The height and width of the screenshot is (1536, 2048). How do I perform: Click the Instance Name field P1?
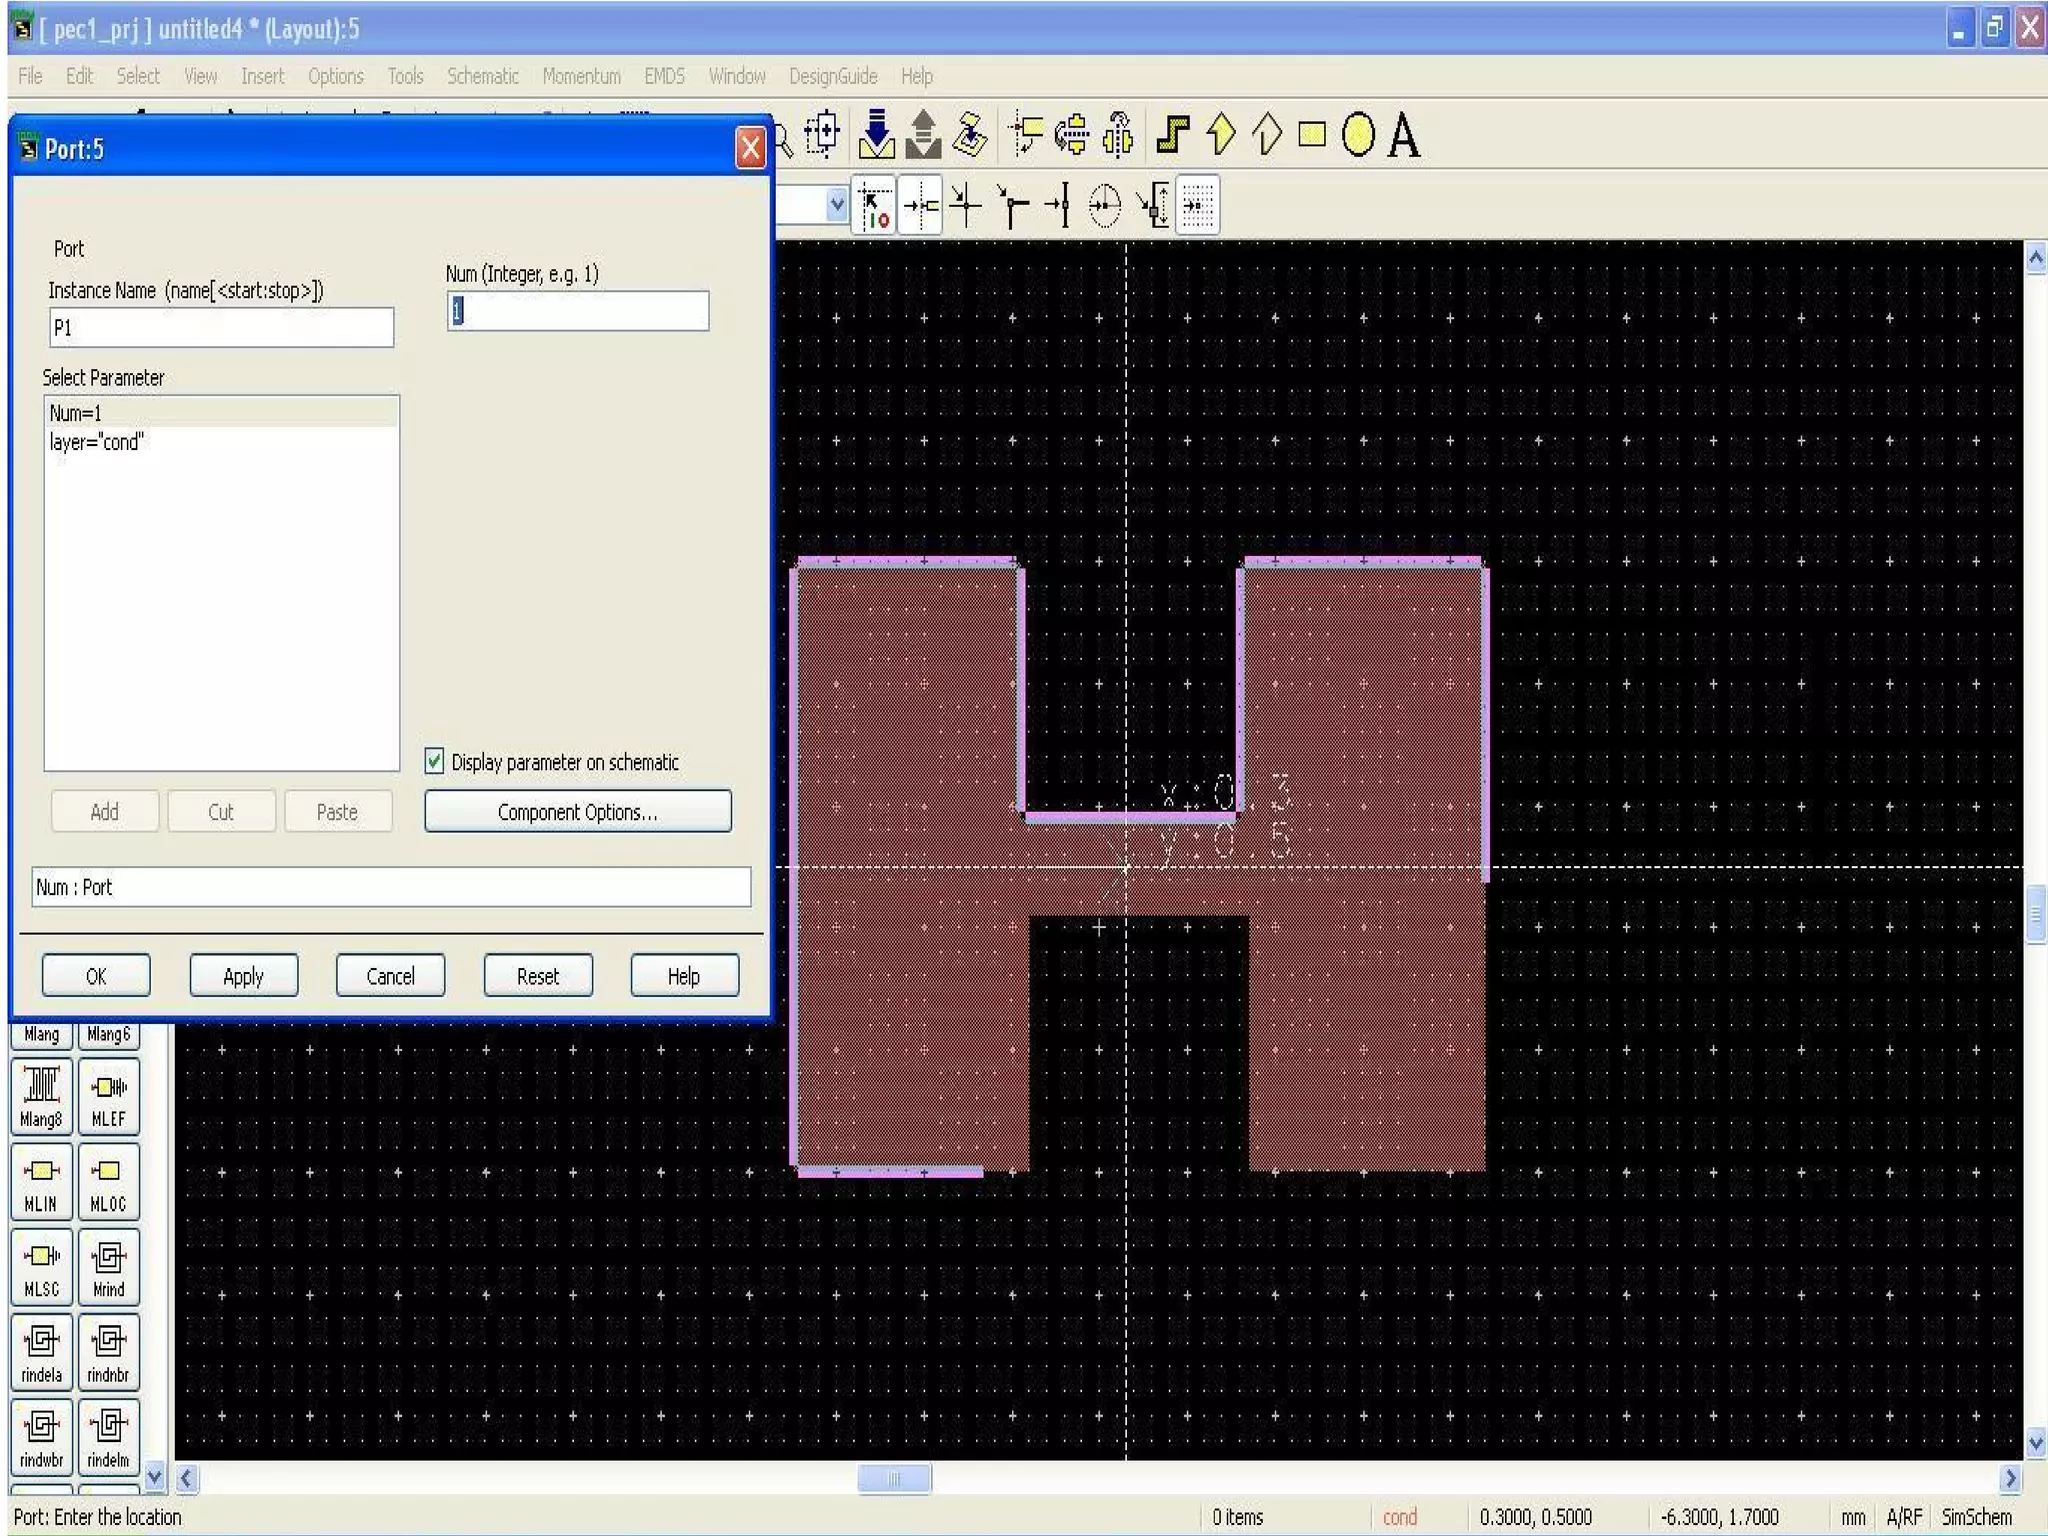pyautogui.click(x=221, y=328)
